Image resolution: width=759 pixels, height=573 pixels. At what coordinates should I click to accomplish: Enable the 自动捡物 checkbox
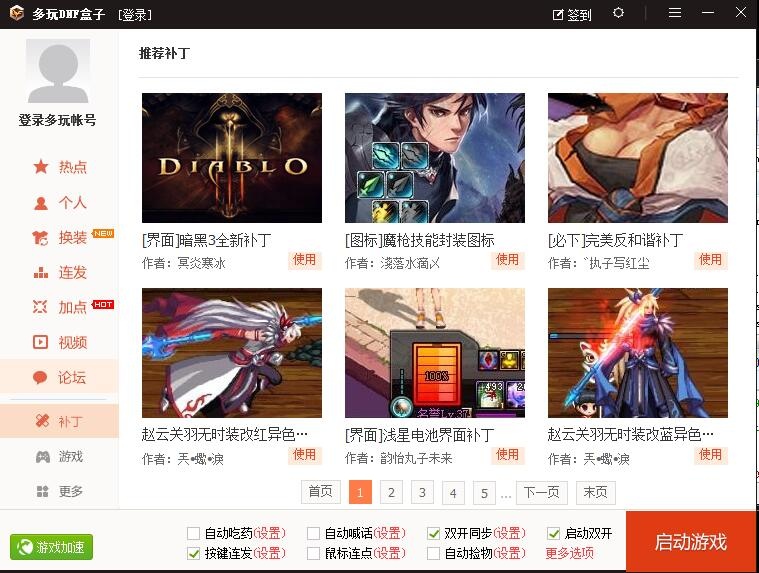433,553
